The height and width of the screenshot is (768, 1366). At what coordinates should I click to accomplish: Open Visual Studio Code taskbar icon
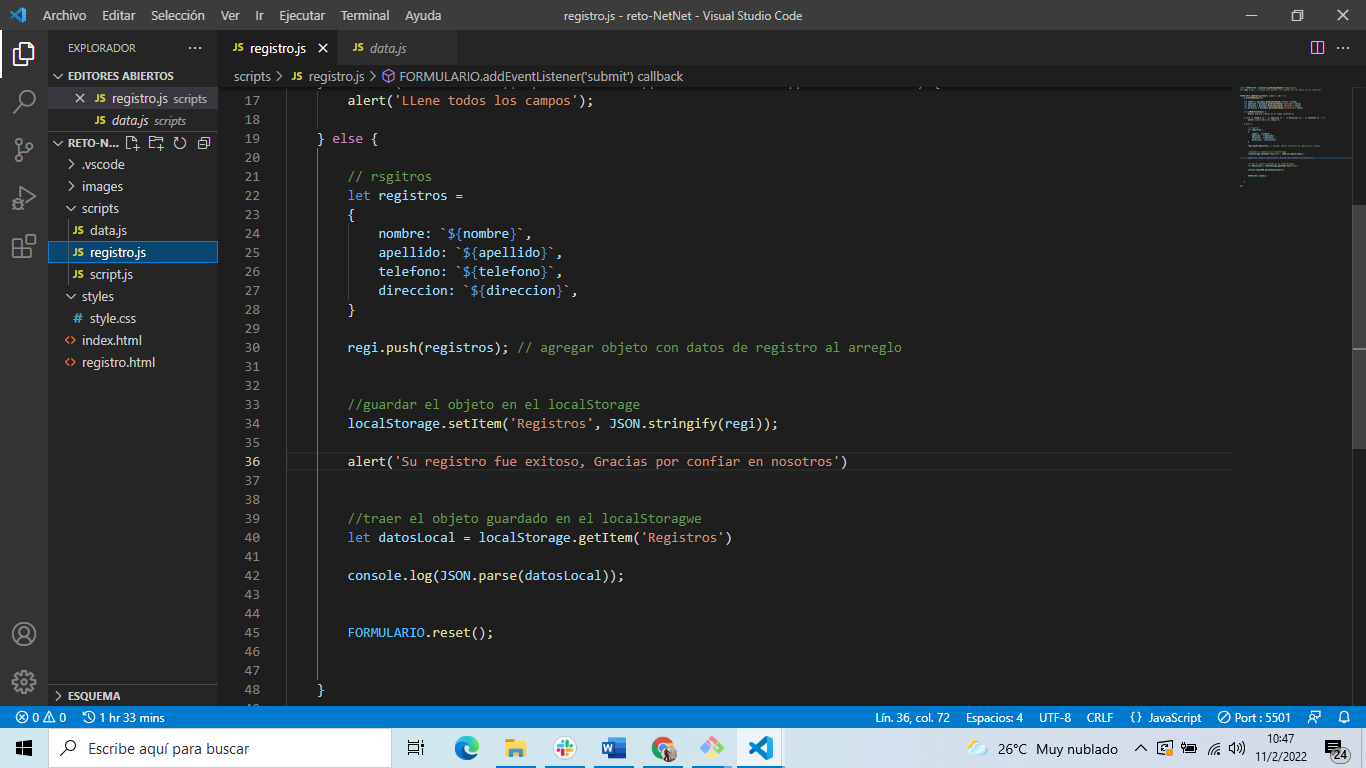[760, 748]
